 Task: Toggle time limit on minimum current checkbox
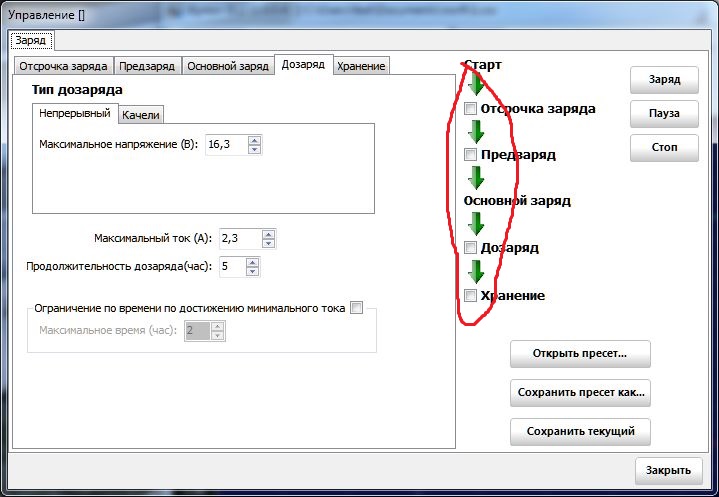[x=357, y=308]
